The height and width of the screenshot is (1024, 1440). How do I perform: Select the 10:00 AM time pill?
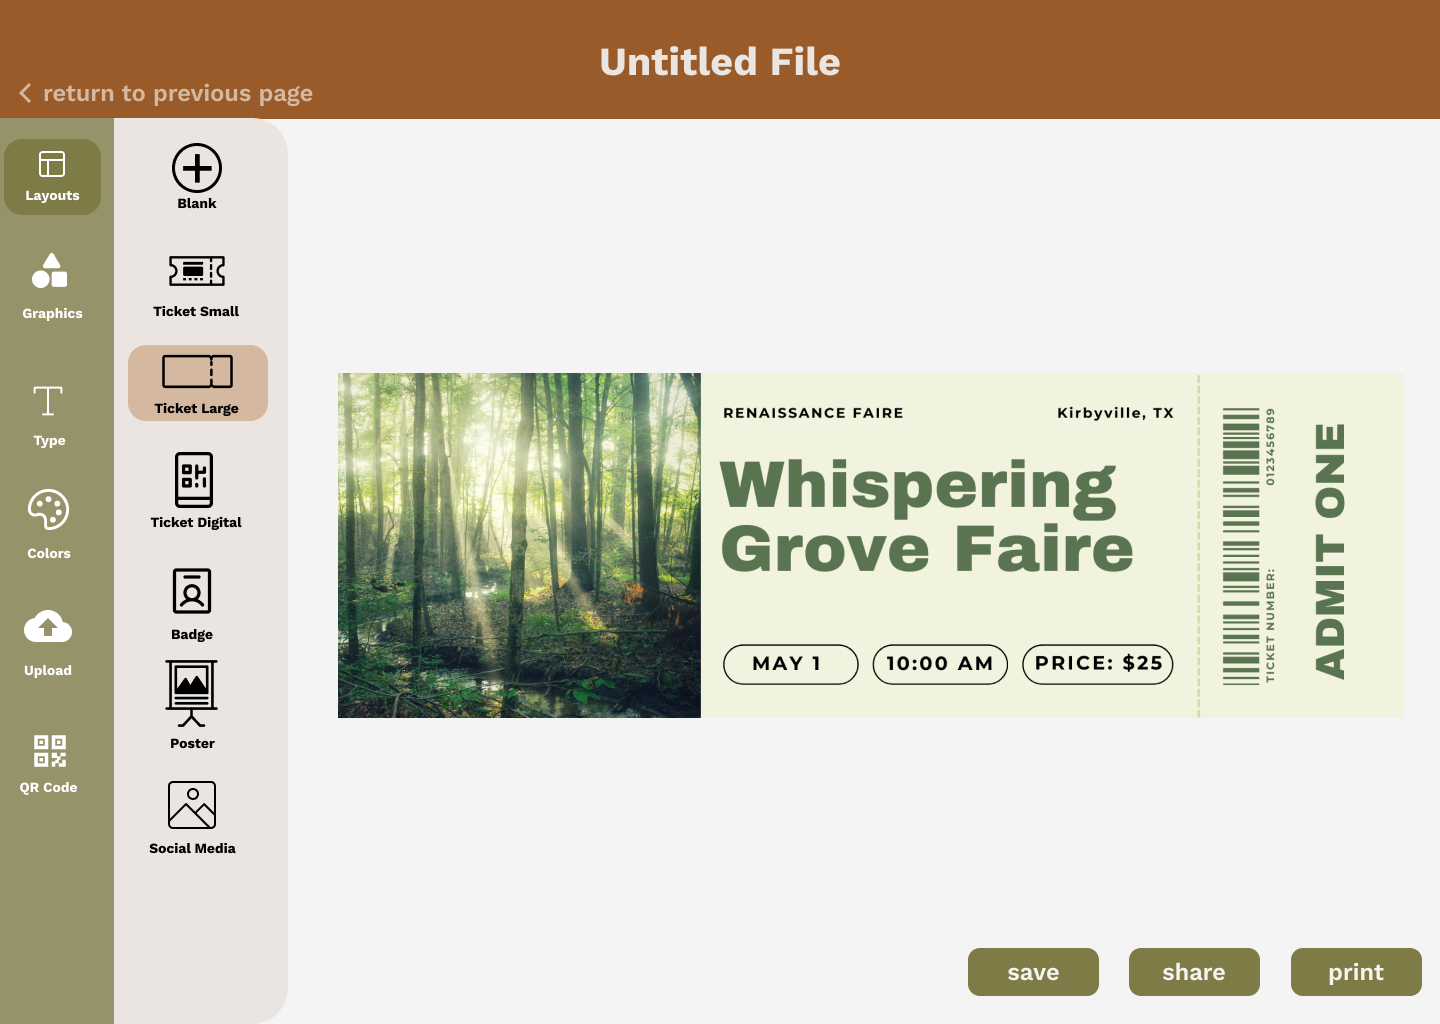940,664
